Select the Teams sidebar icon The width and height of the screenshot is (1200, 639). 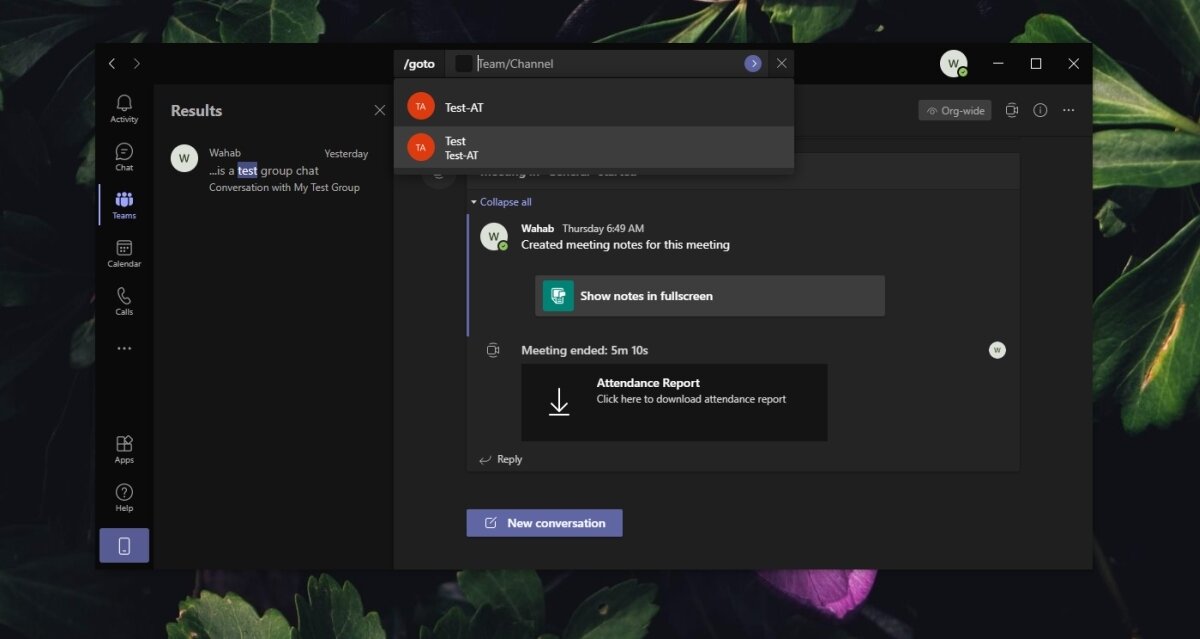coord(123,205)
